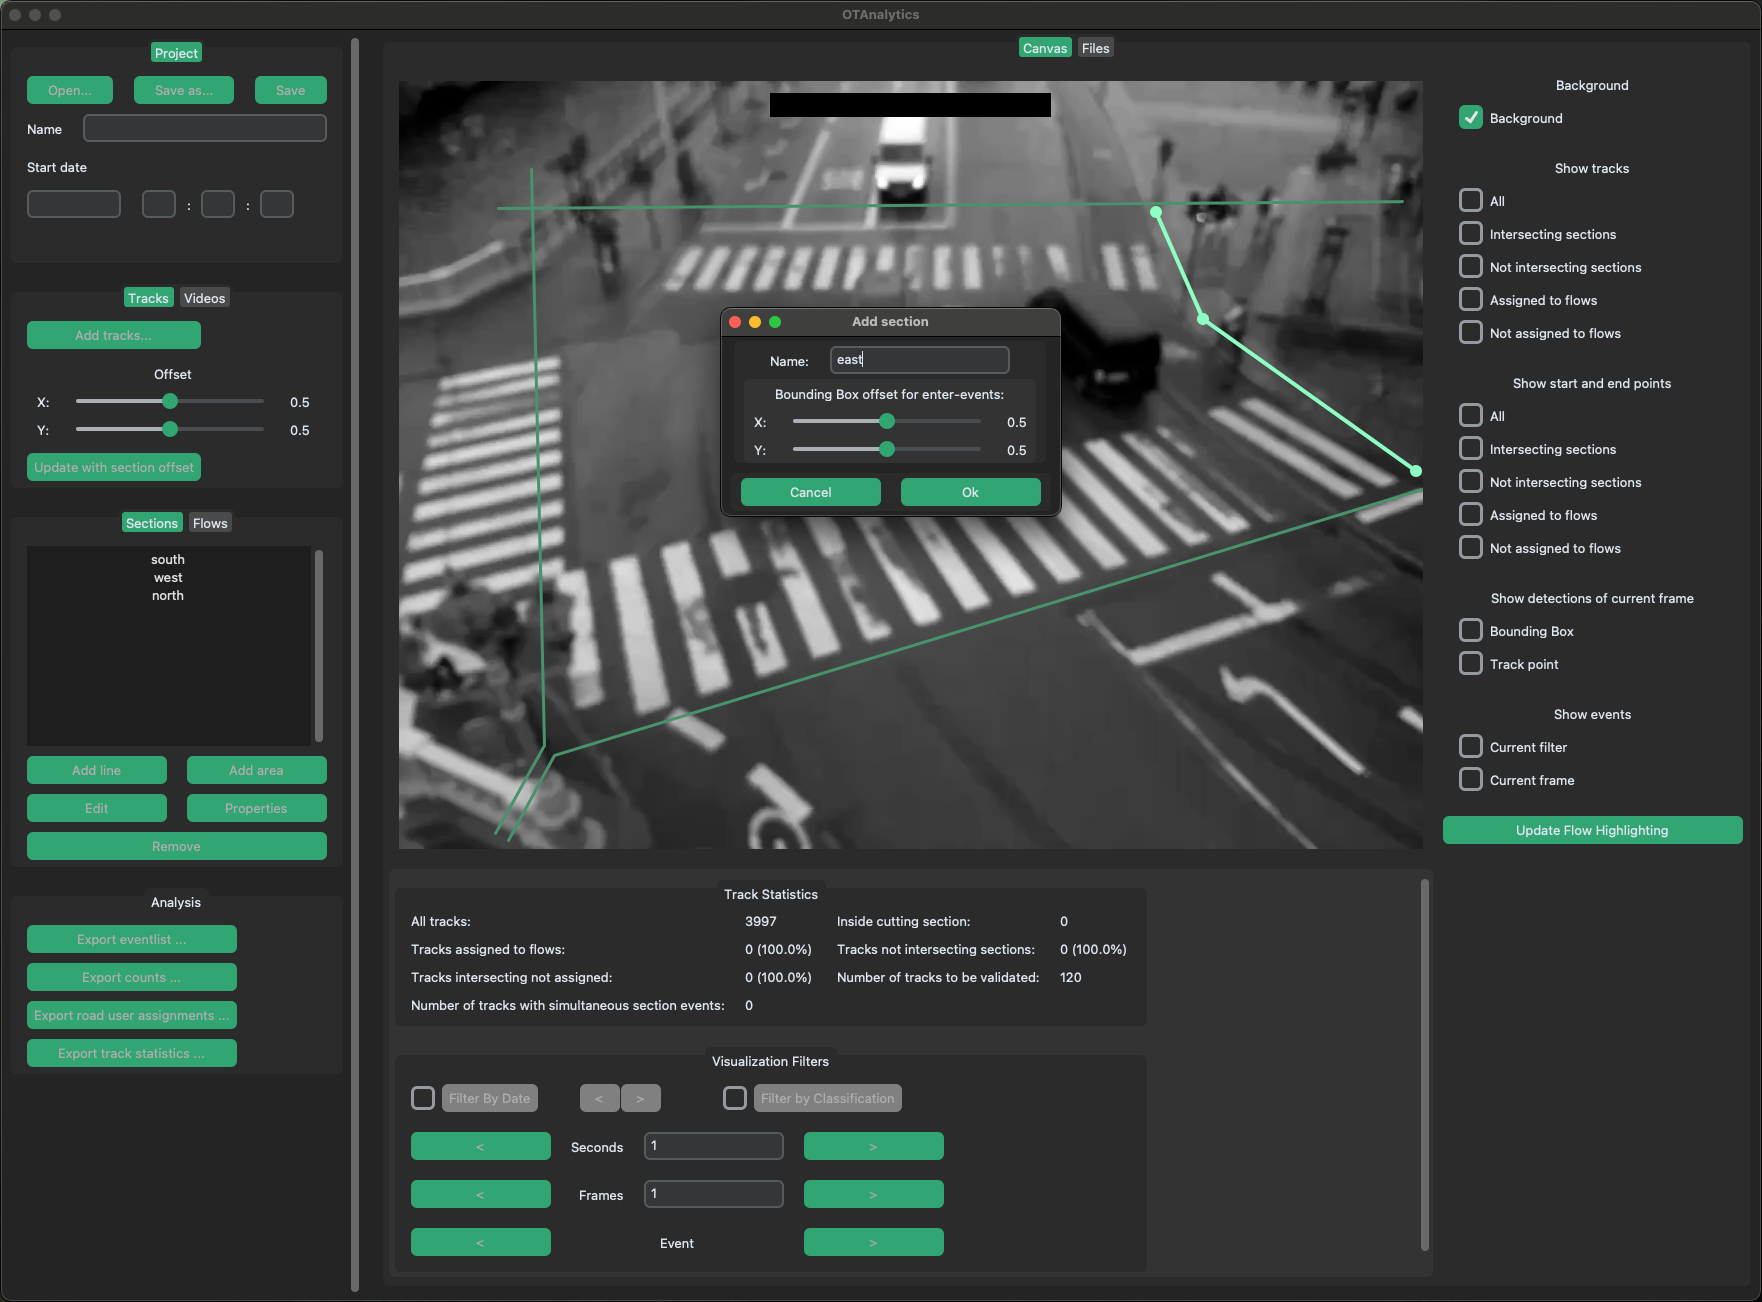The width and height of the screenshot is (1762, 1302).
Task: Step backward by frames arrow
Action: (480, 1195)
